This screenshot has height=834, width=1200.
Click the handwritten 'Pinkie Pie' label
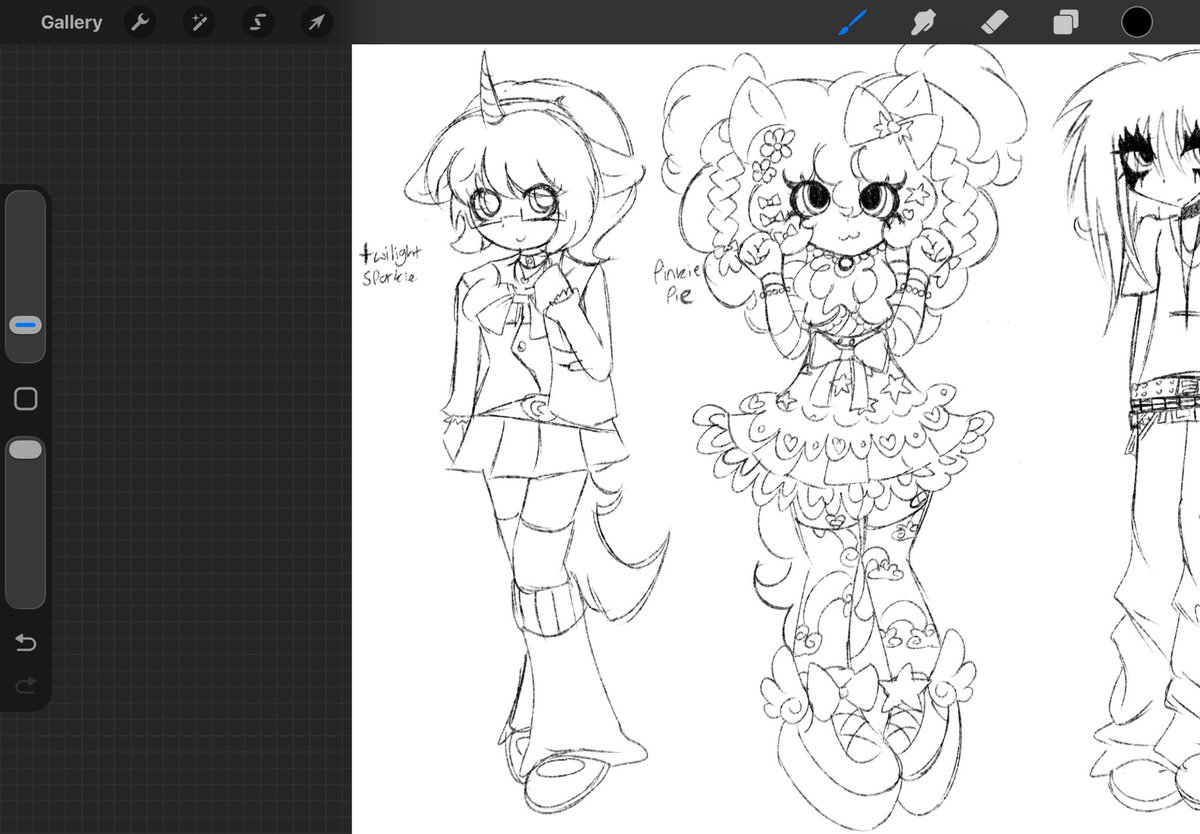(x=679, y=281)
